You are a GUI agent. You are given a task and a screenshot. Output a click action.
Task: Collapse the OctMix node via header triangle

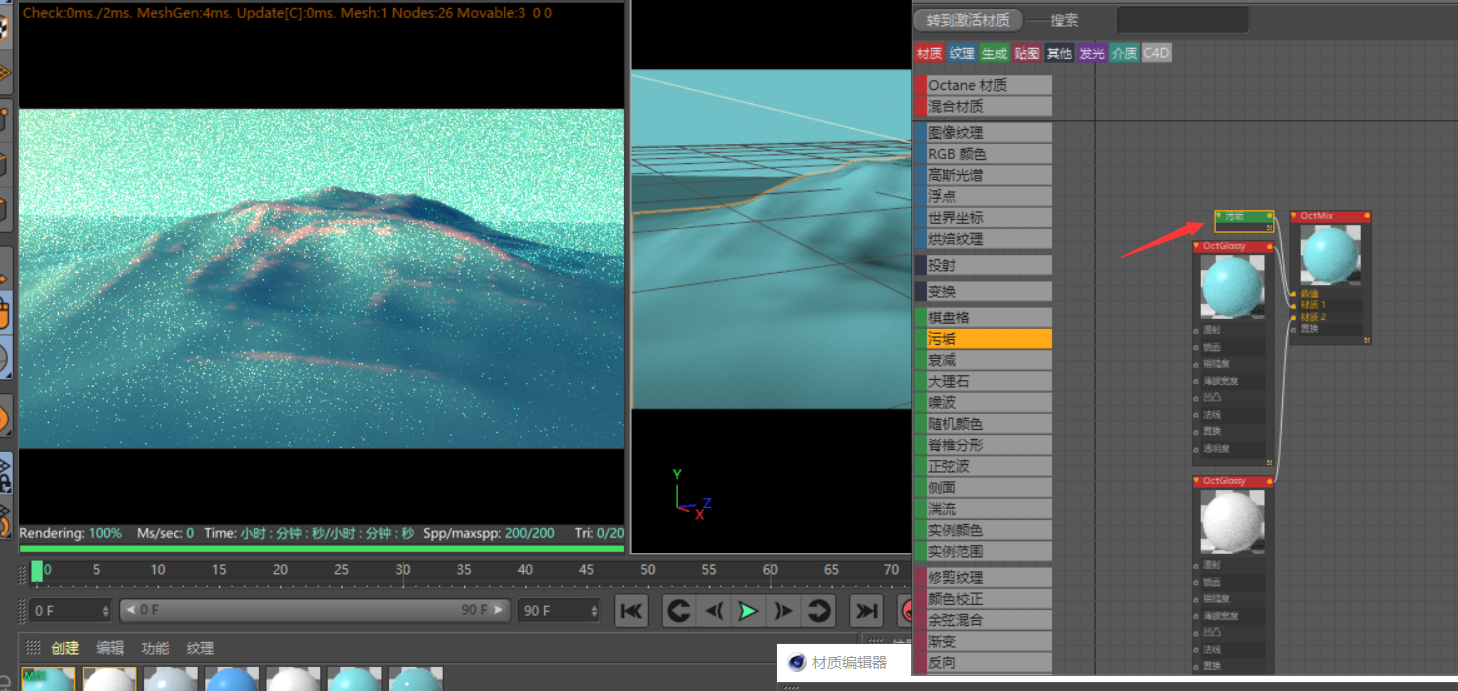(1293, 216)
